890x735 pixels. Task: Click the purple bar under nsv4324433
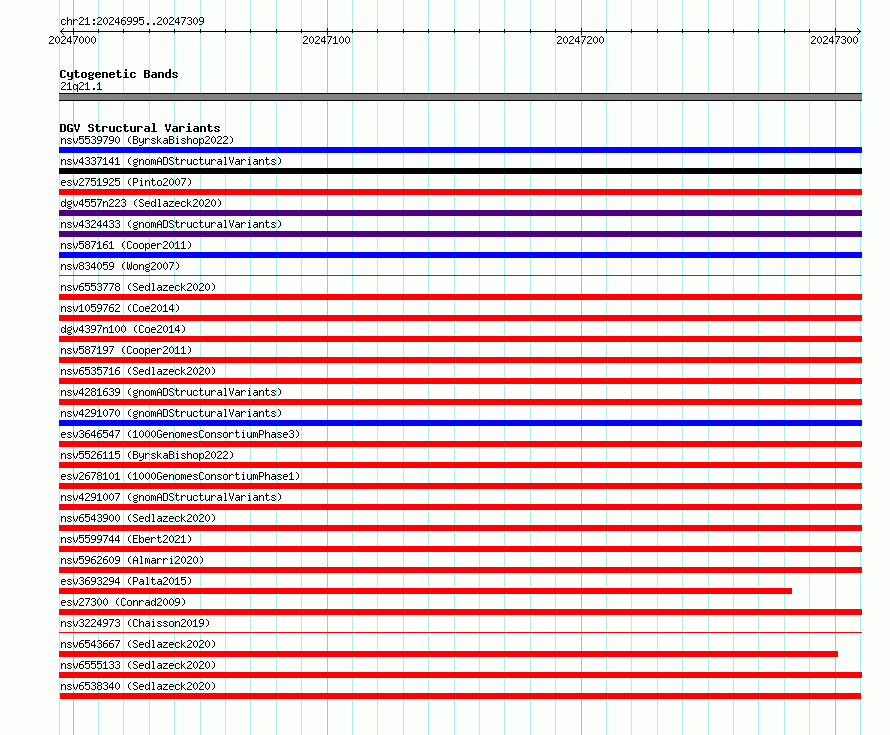(x=460, y=234)
